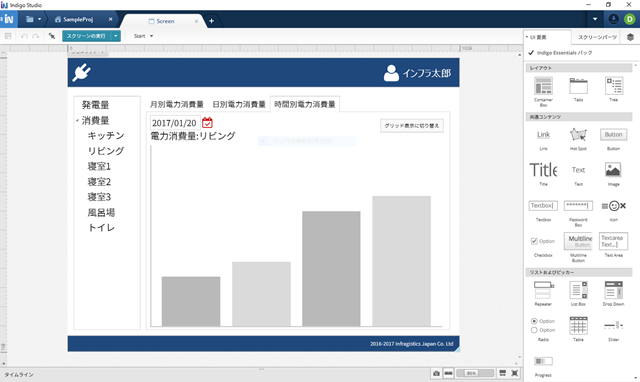The image size is (640, 382).
Task: Select the Title element
Action: click(x=543, y=173)
